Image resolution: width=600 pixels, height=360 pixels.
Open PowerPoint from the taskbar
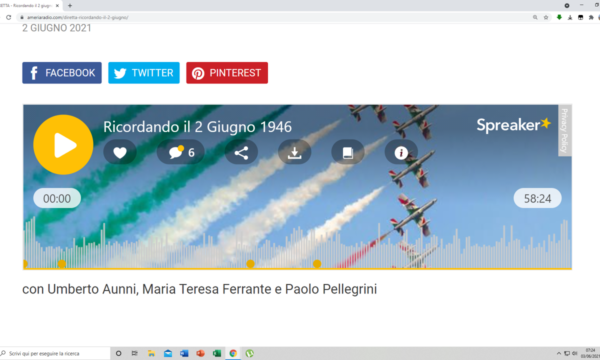201,353
